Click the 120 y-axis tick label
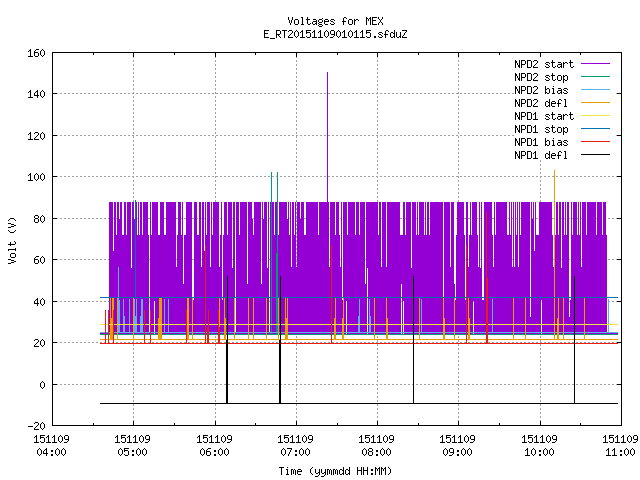 36,136
